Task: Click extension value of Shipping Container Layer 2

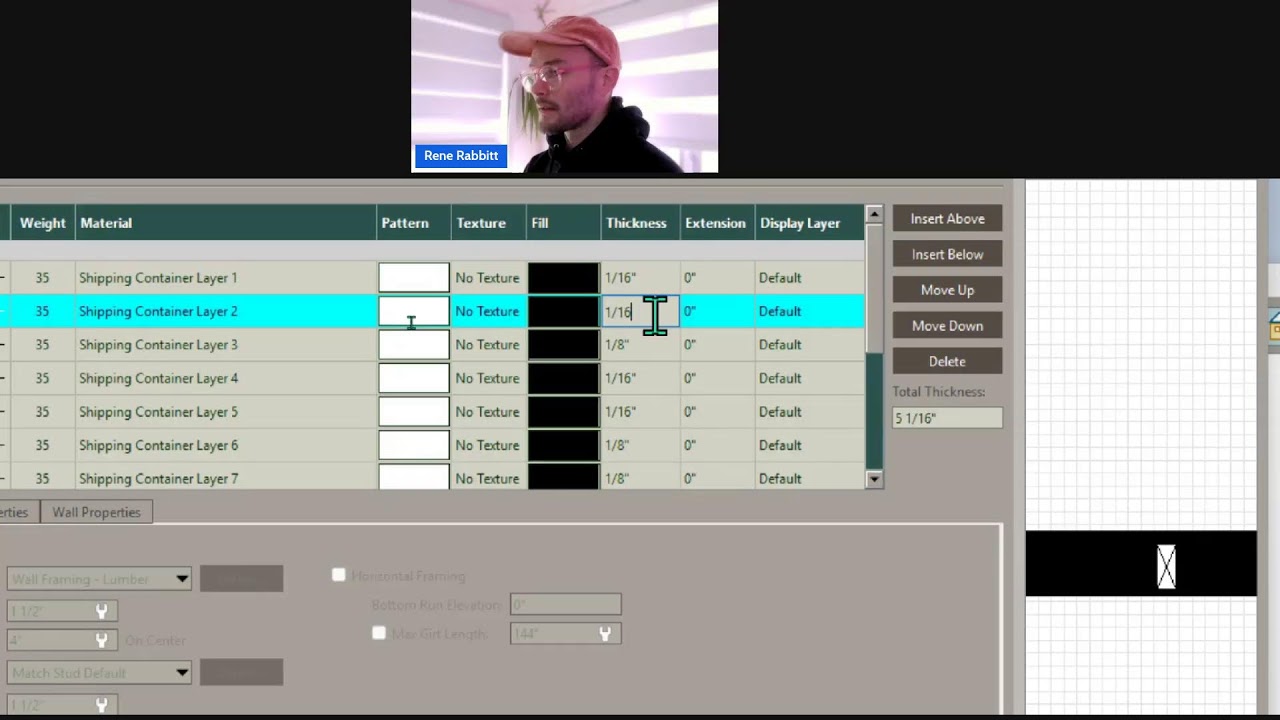Action: [690, 311]
